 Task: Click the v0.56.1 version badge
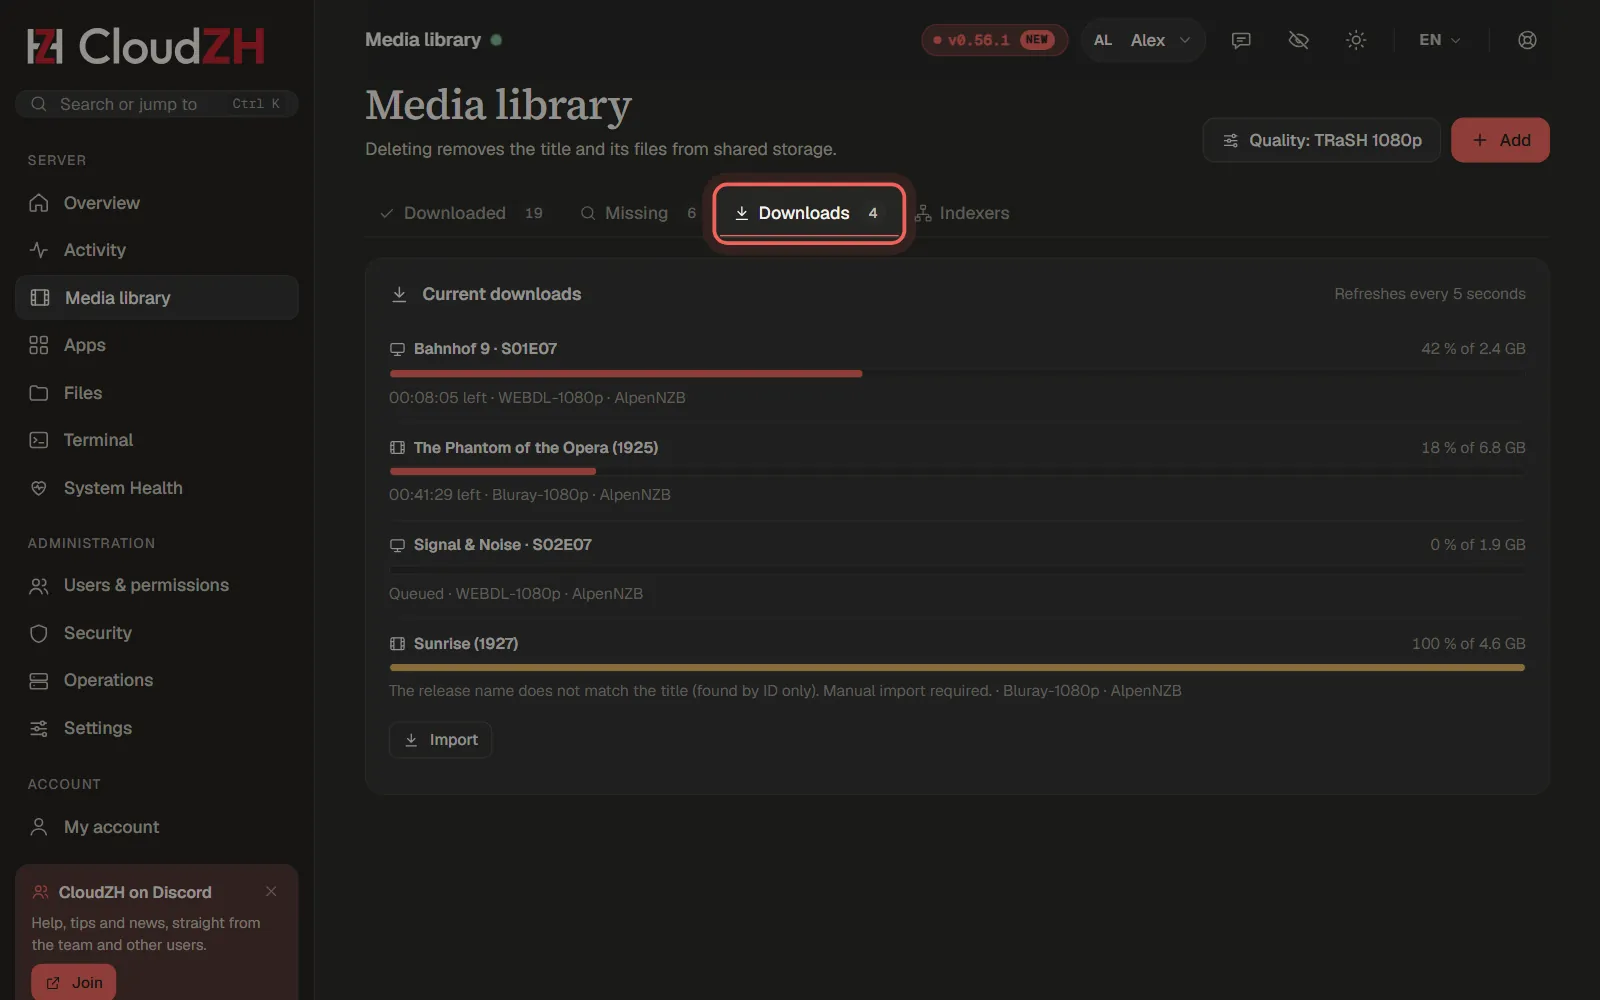click(994, 40)
